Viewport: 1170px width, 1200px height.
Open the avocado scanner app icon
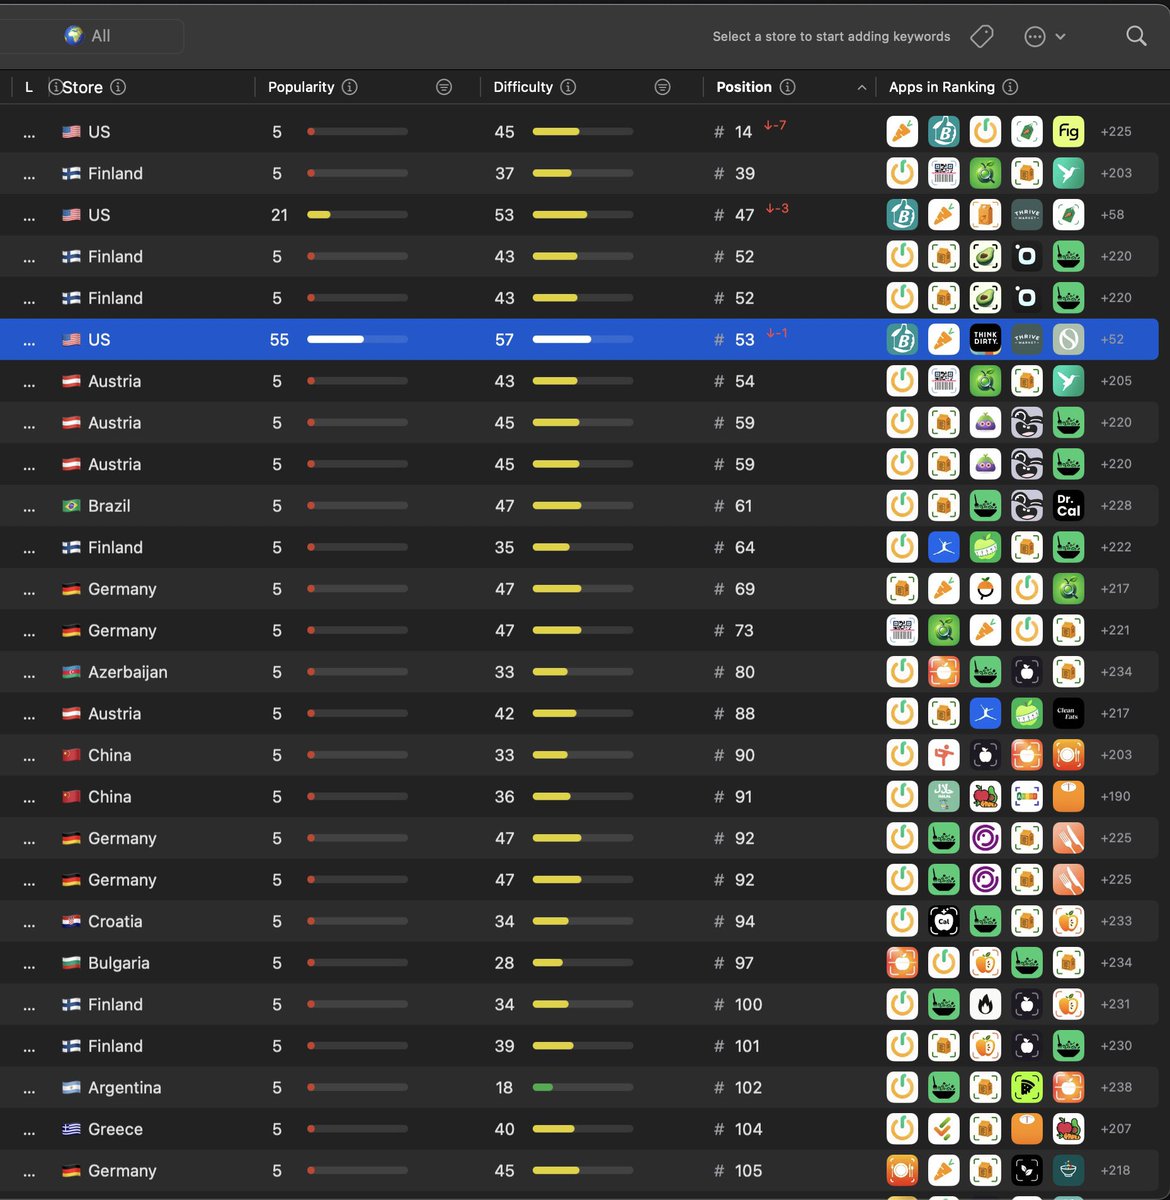tap(985, 256)
